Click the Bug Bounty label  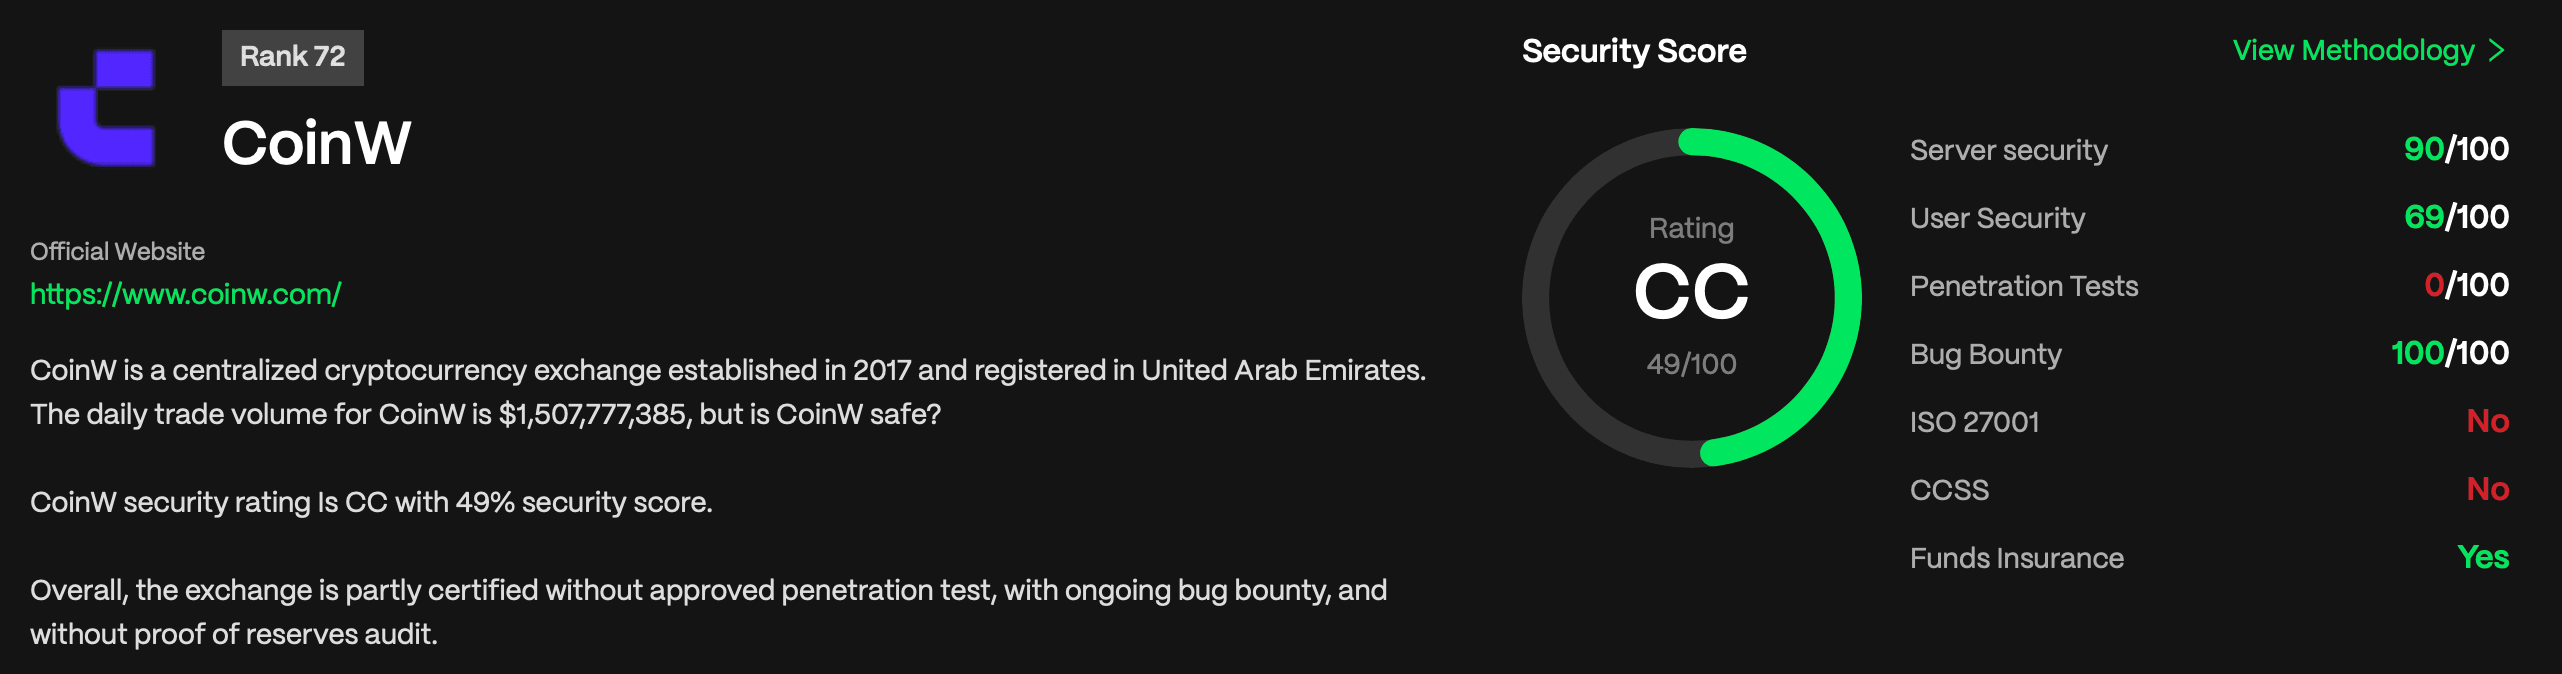(x=1985, y=354)
